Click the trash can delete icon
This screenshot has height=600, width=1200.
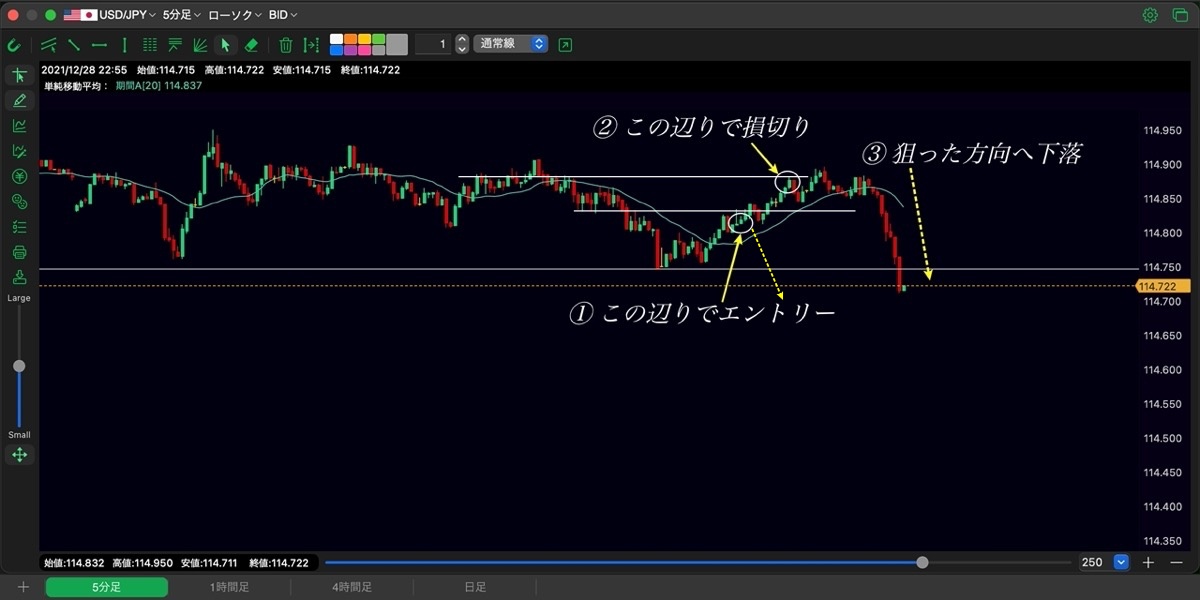[286, 45]
